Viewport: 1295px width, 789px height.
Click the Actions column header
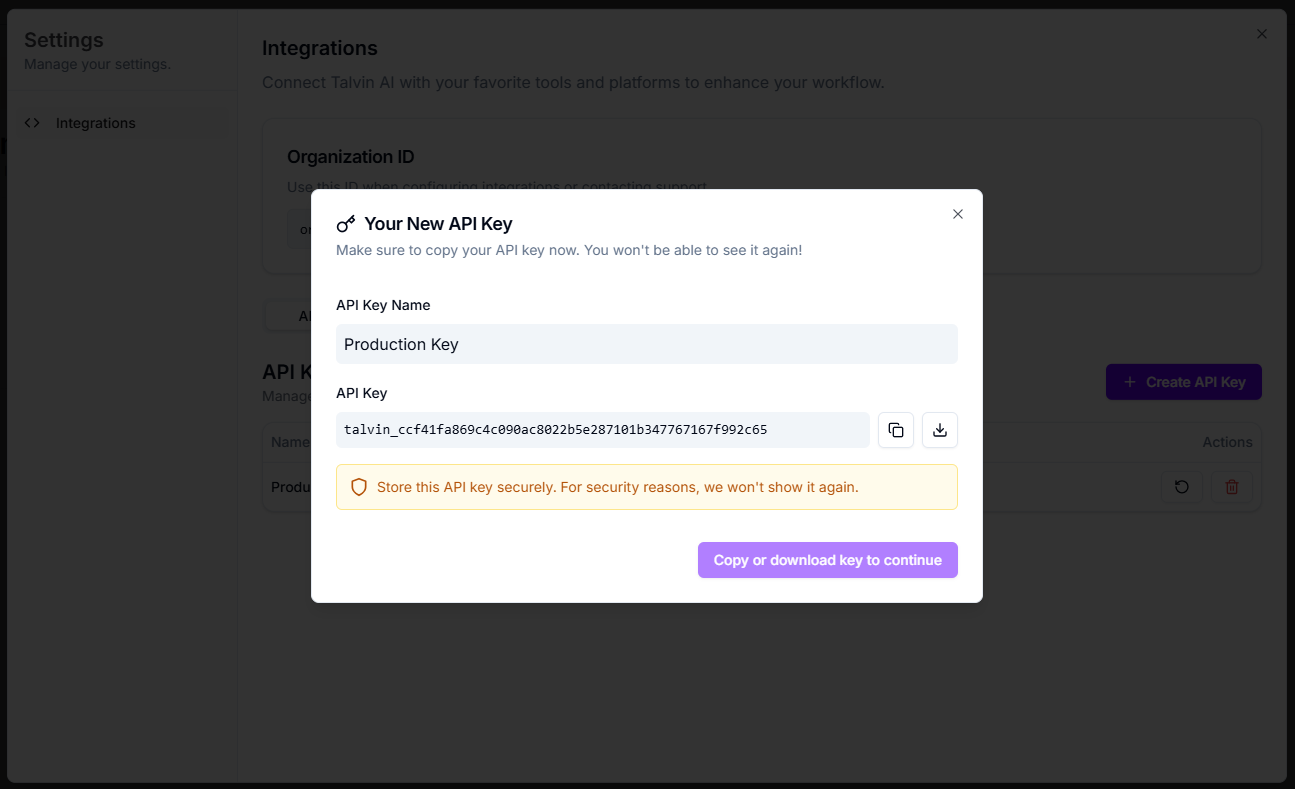click(x=1227, y=442)
